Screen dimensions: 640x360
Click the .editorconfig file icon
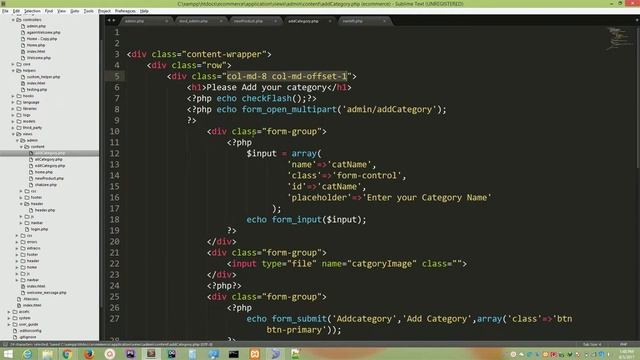click(x=15, y=331)
